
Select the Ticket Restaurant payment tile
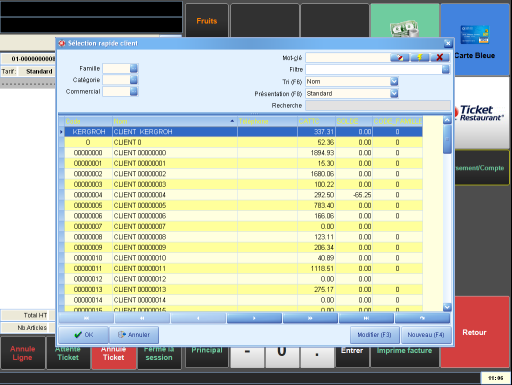(x=481, y=113)
